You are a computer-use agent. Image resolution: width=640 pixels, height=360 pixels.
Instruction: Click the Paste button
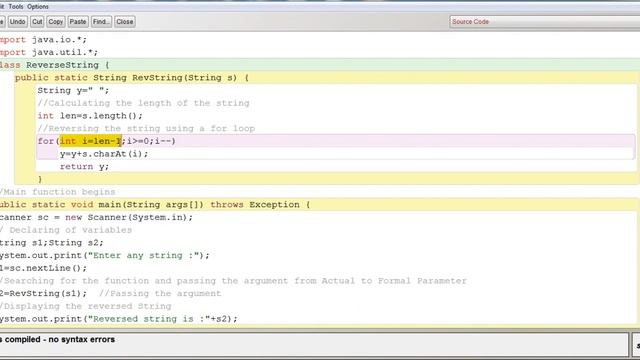click(78, 22)
